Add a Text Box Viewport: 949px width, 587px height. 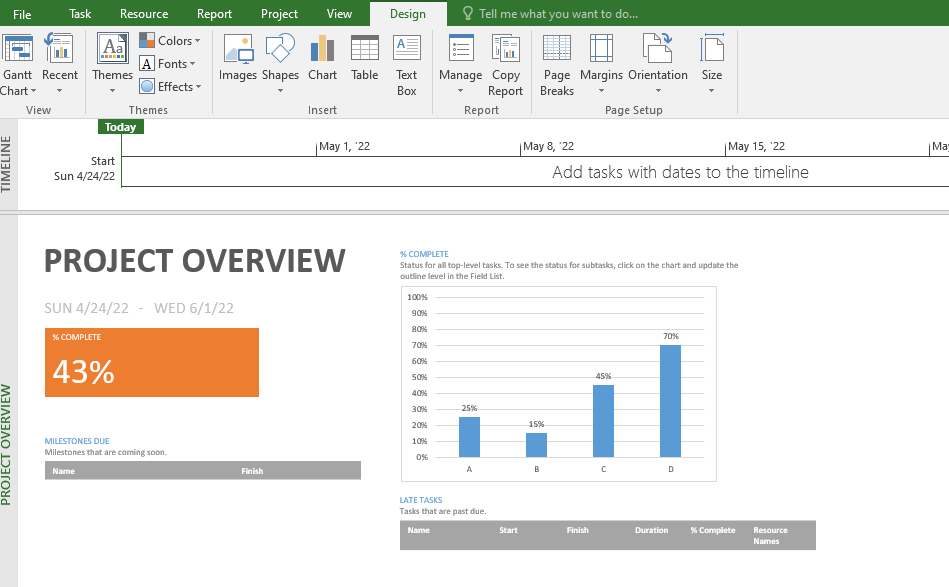click(x=406, y=60)
